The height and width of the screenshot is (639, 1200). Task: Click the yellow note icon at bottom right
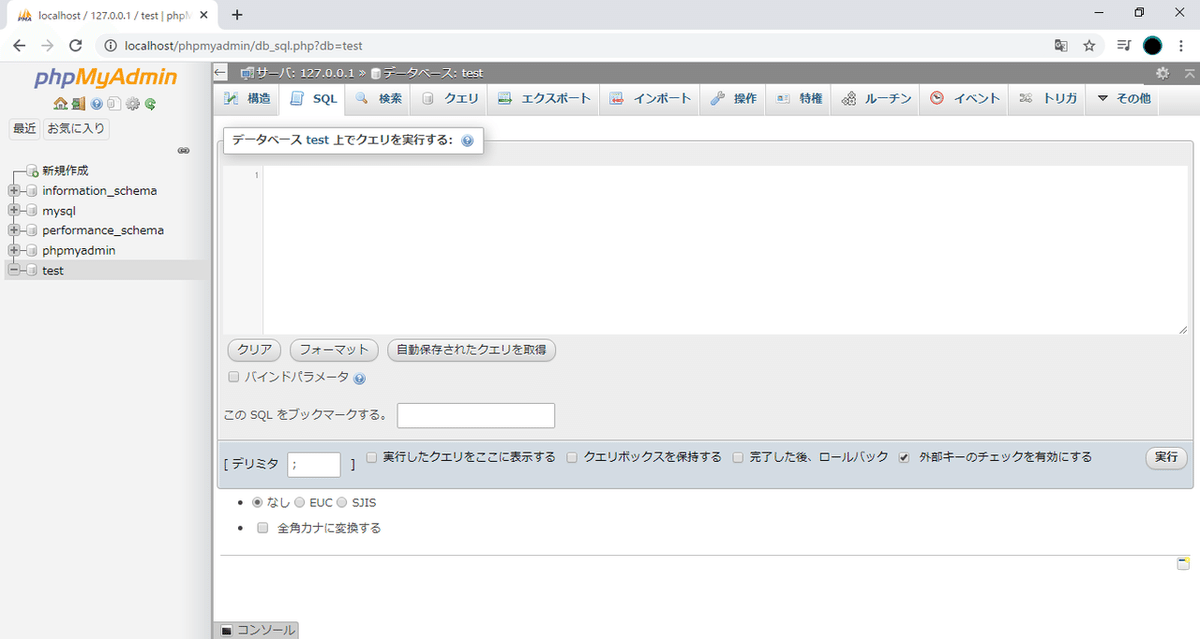pyautogui.click(x=1183, y=564)
